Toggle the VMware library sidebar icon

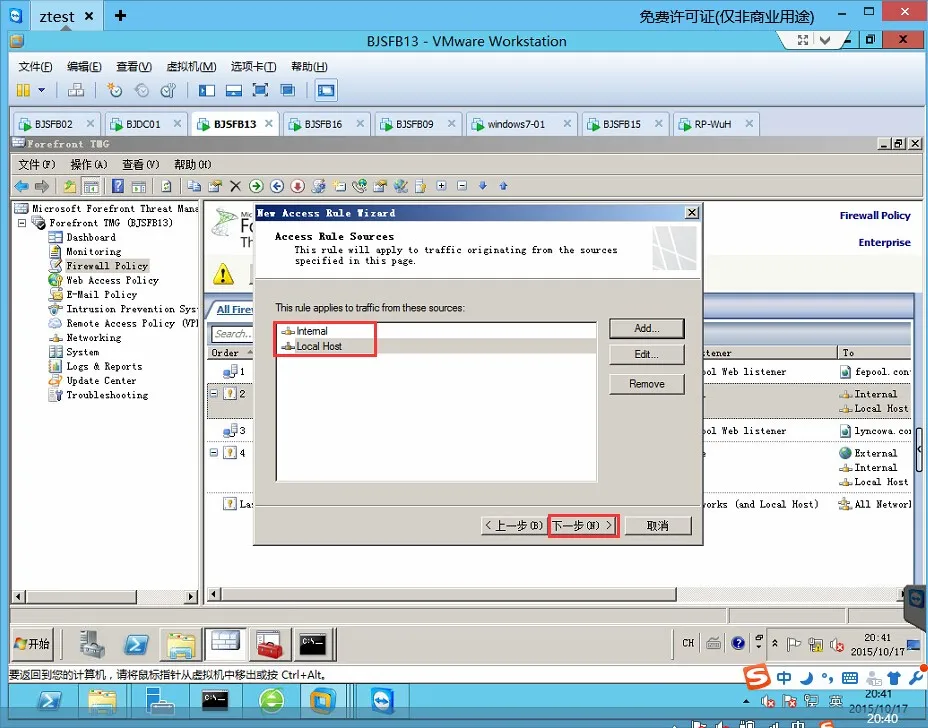click(207, 90)
